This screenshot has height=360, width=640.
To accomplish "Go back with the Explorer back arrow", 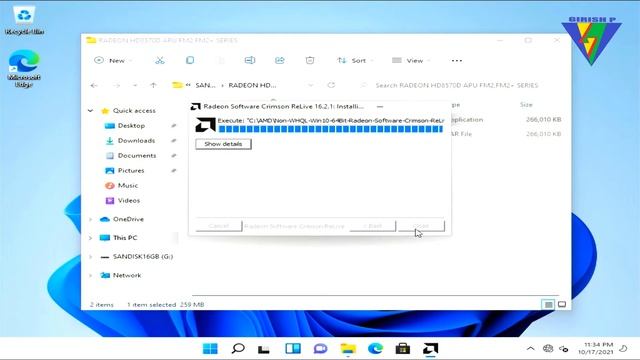I will [94, 85].
